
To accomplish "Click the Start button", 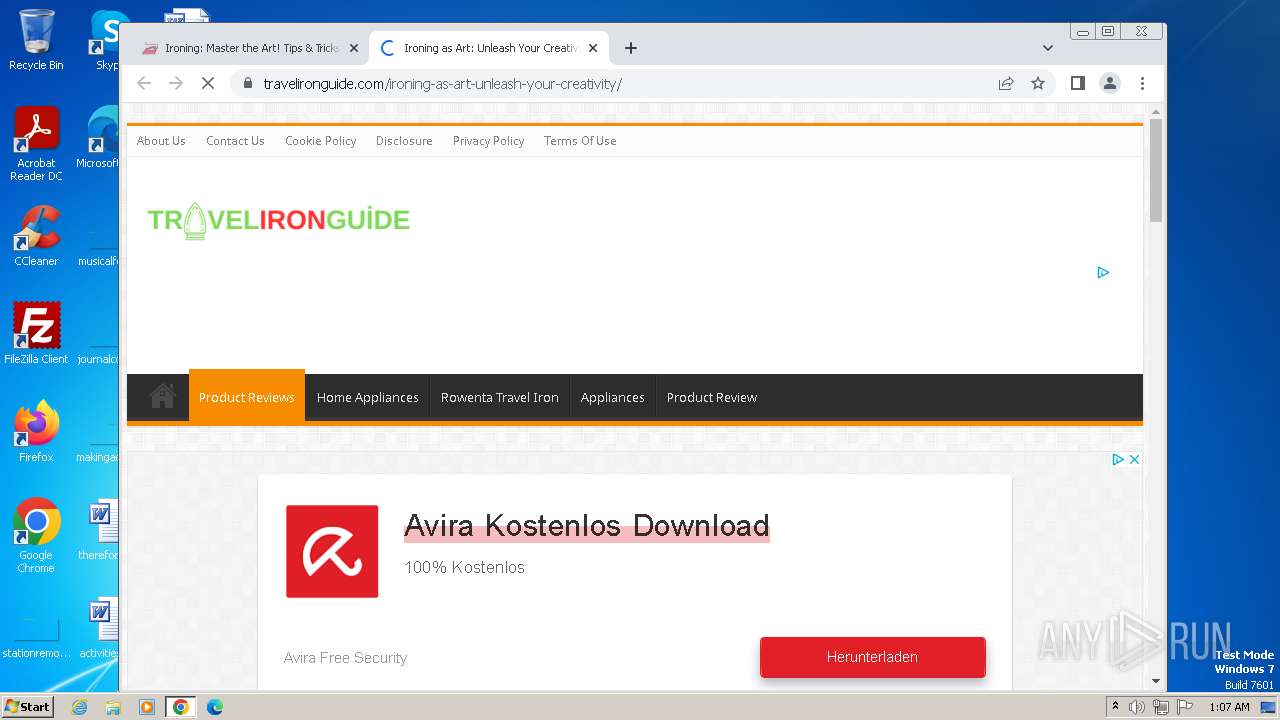I will click(27, 707).
